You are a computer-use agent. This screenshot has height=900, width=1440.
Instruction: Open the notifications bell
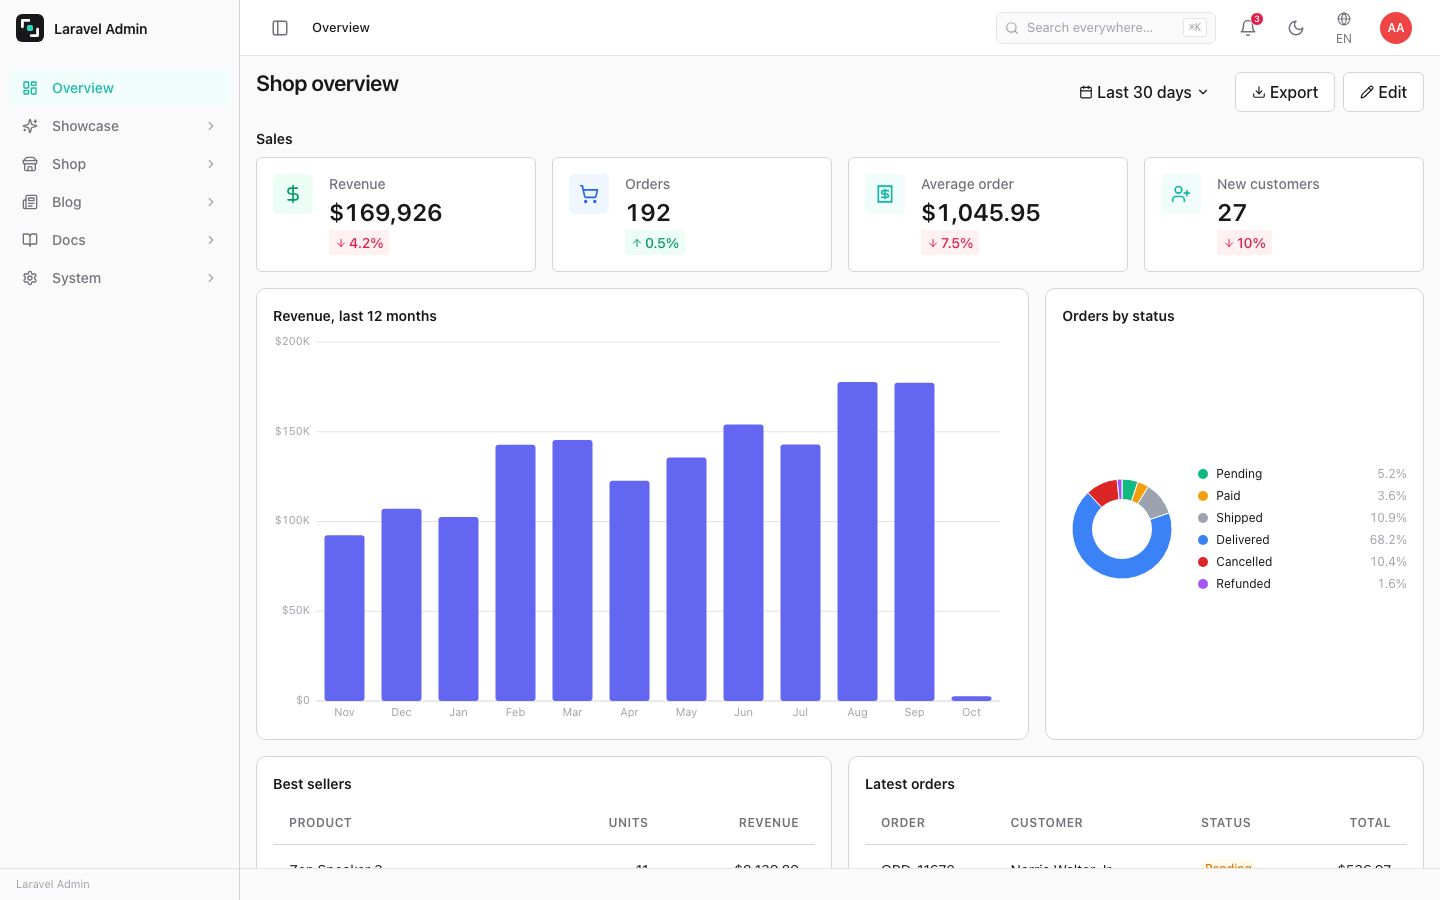click(x=1248, y=28)
